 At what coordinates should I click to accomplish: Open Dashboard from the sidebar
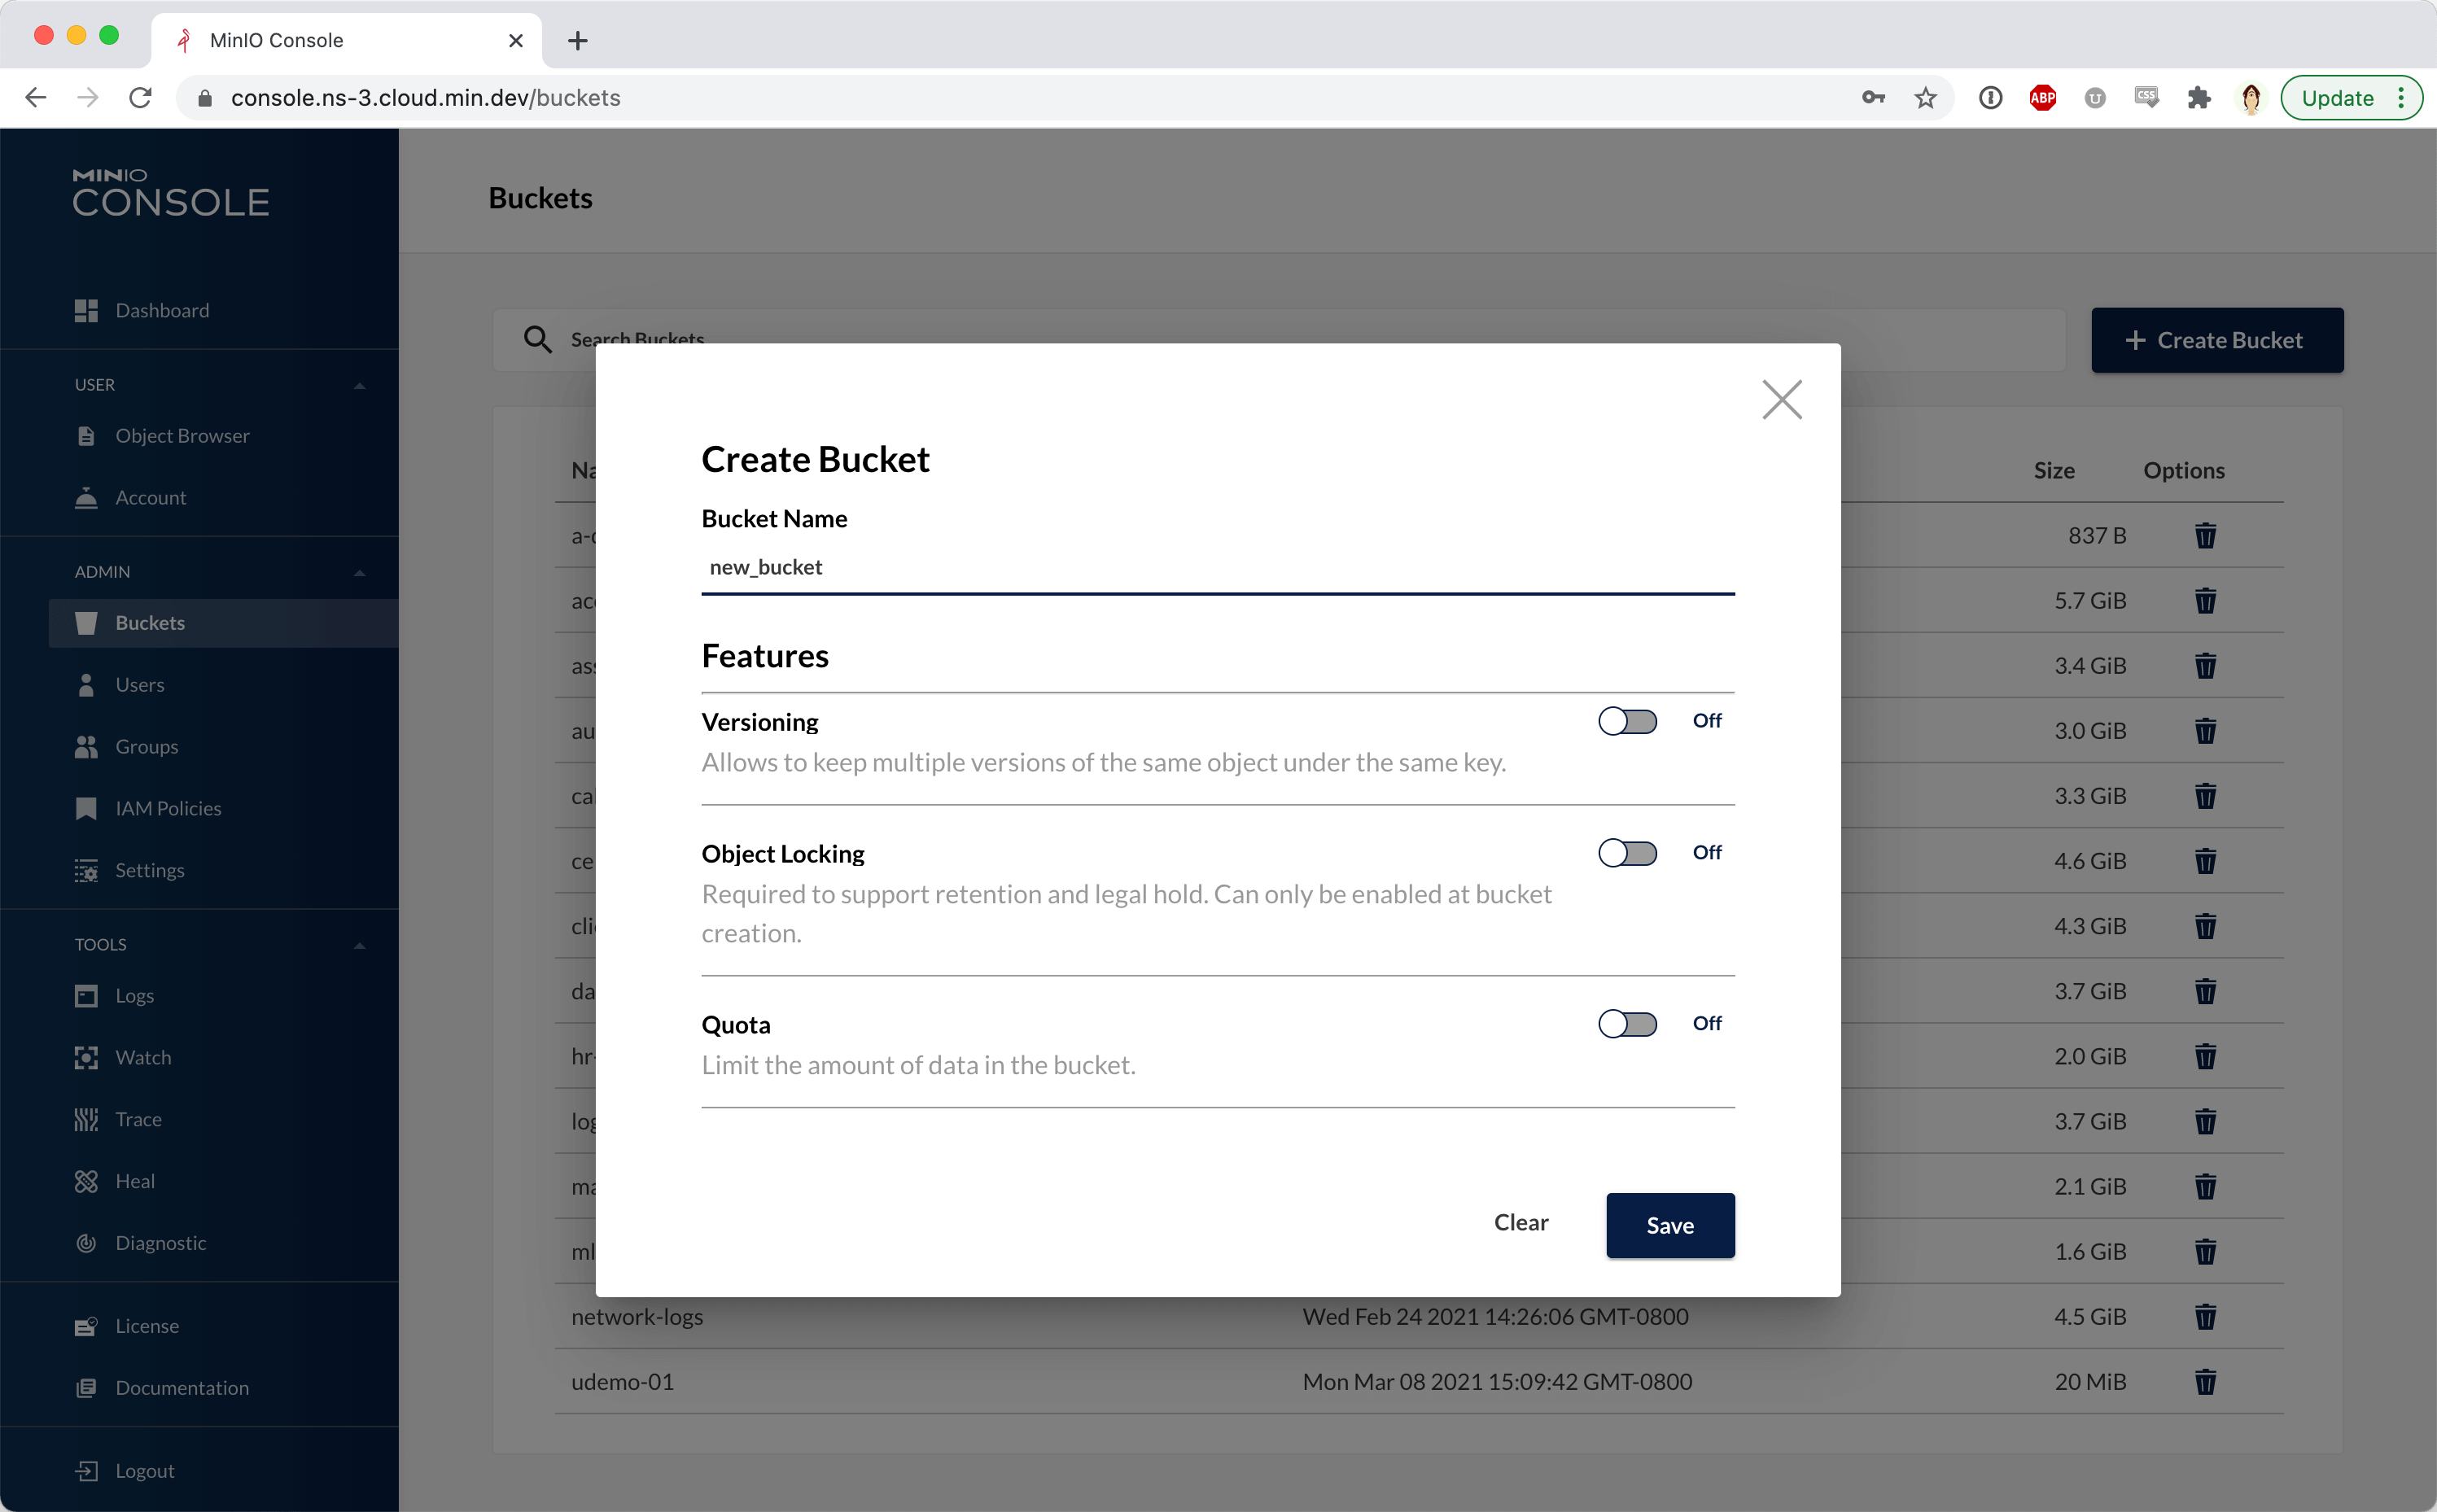point(162,310)
